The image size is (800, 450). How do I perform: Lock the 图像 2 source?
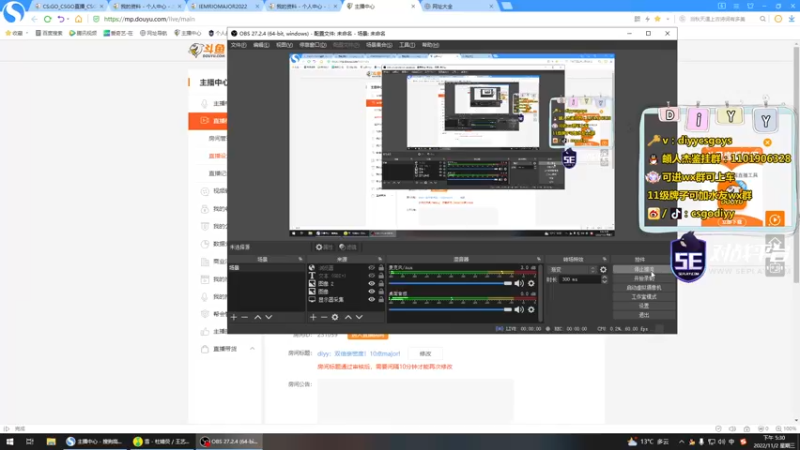coord(381,284)
